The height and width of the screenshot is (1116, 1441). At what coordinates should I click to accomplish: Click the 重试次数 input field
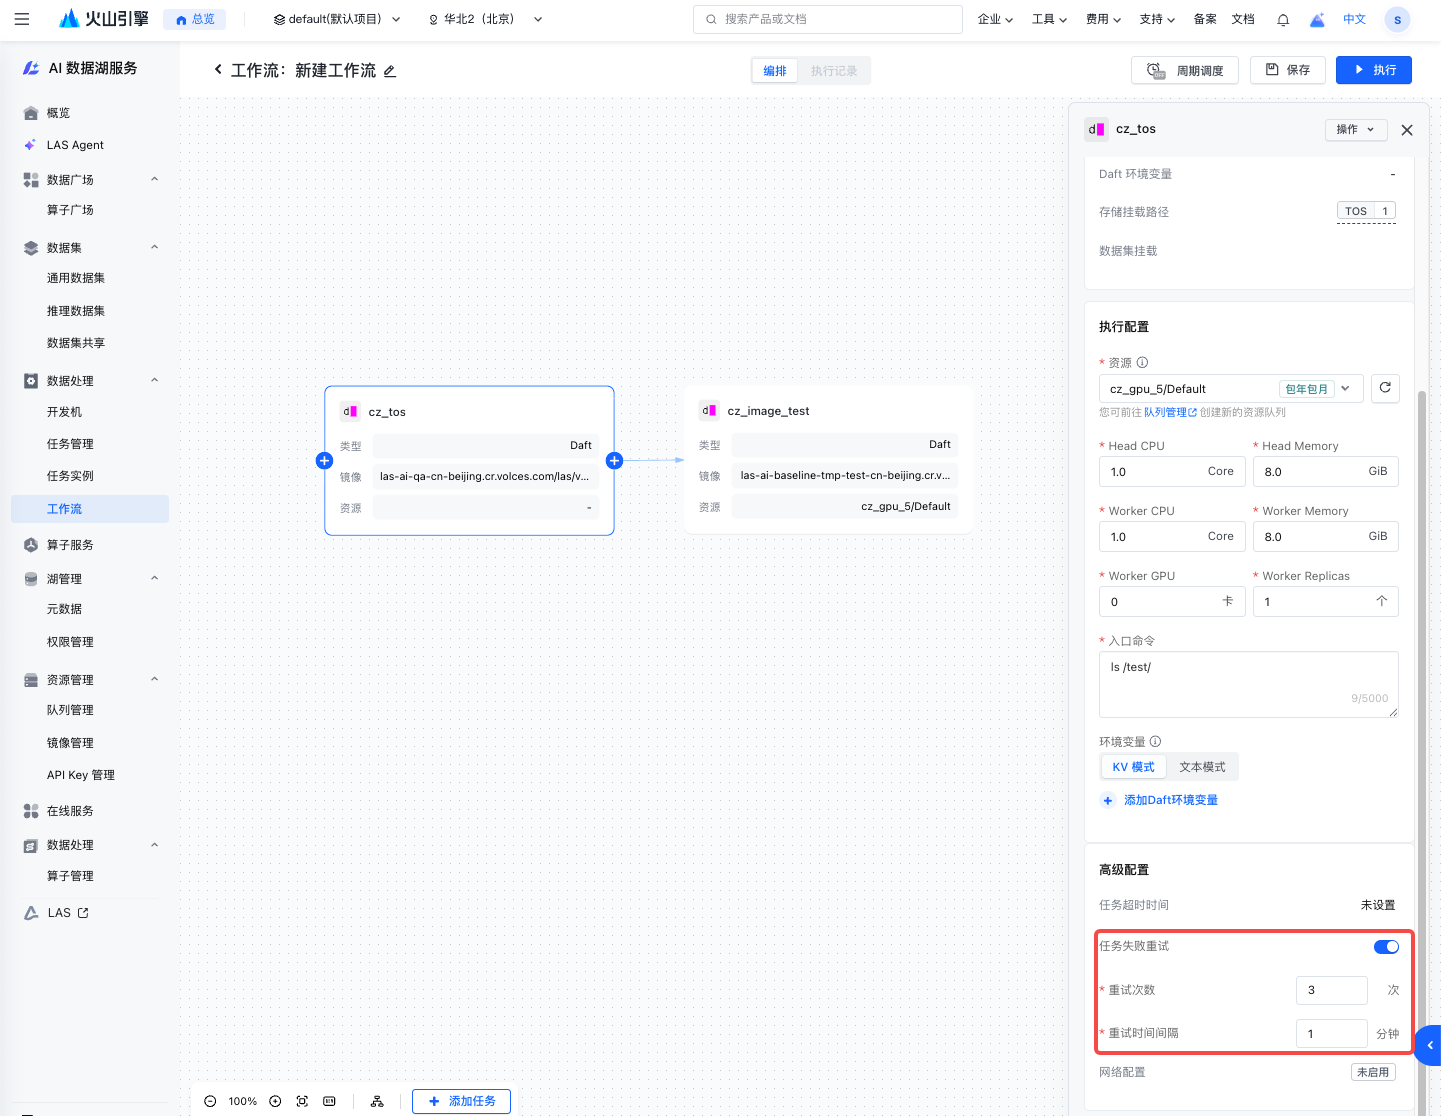point(1330,990)
